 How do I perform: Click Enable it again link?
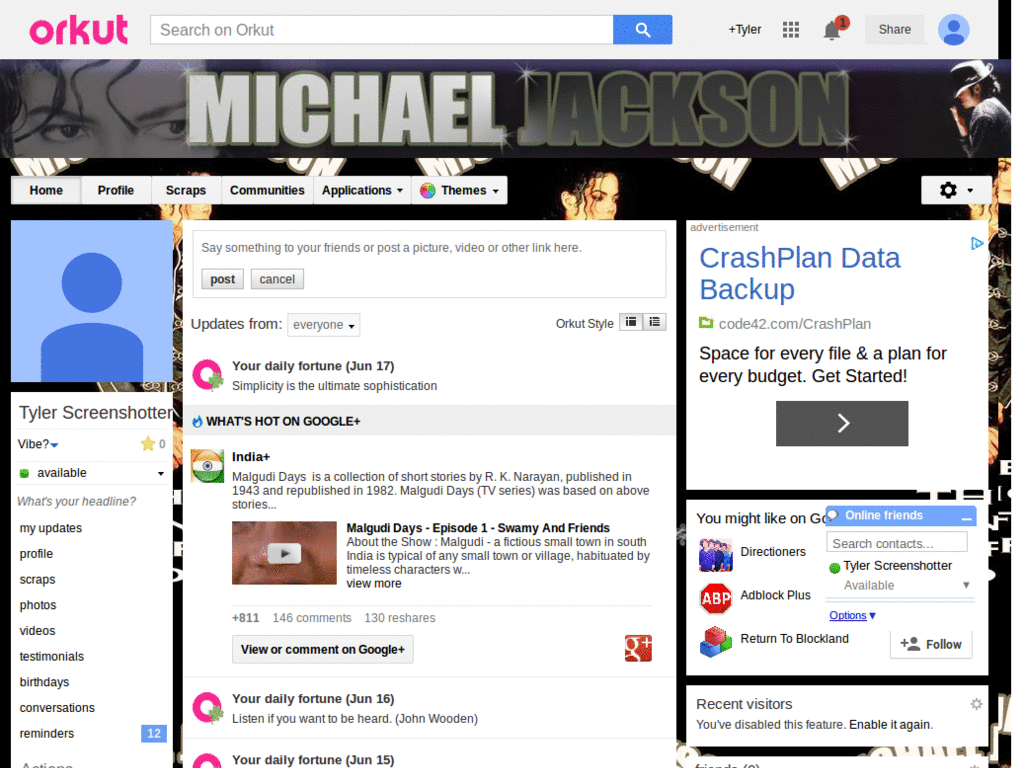[x=891, y=724]
